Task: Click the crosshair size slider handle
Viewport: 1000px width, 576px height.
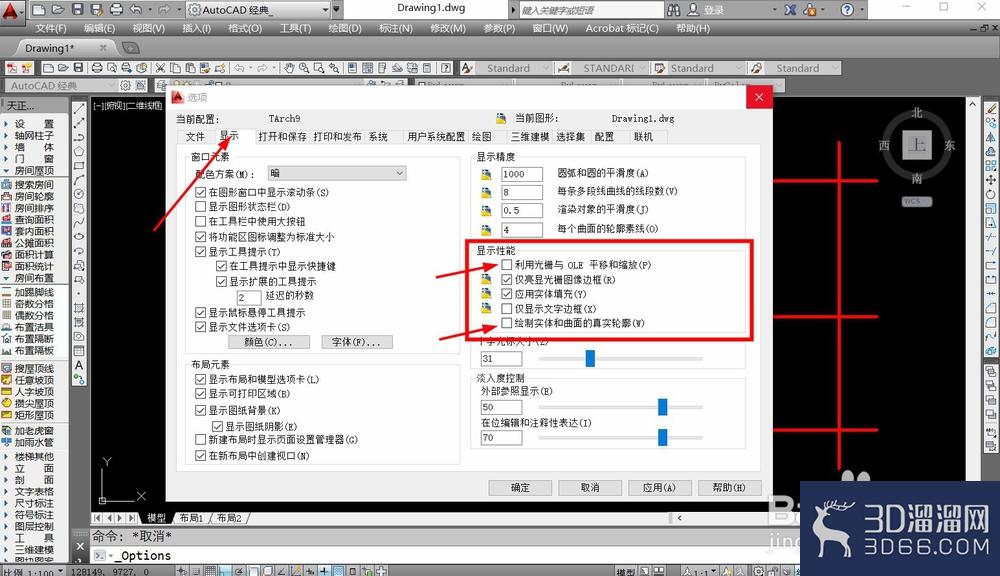Action: 590,358
